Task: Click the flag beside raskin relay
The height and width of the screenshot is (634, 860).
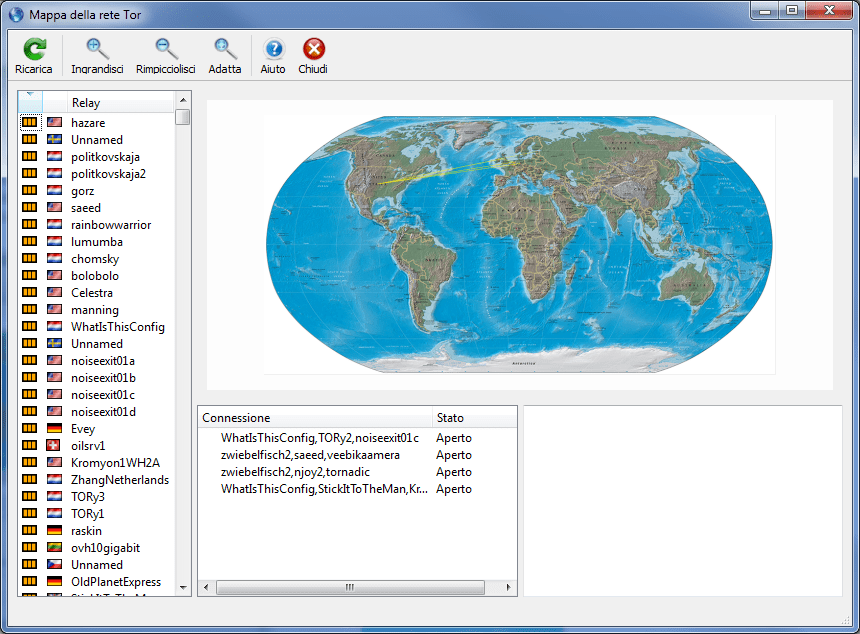Action: click(x=54, y=530)
